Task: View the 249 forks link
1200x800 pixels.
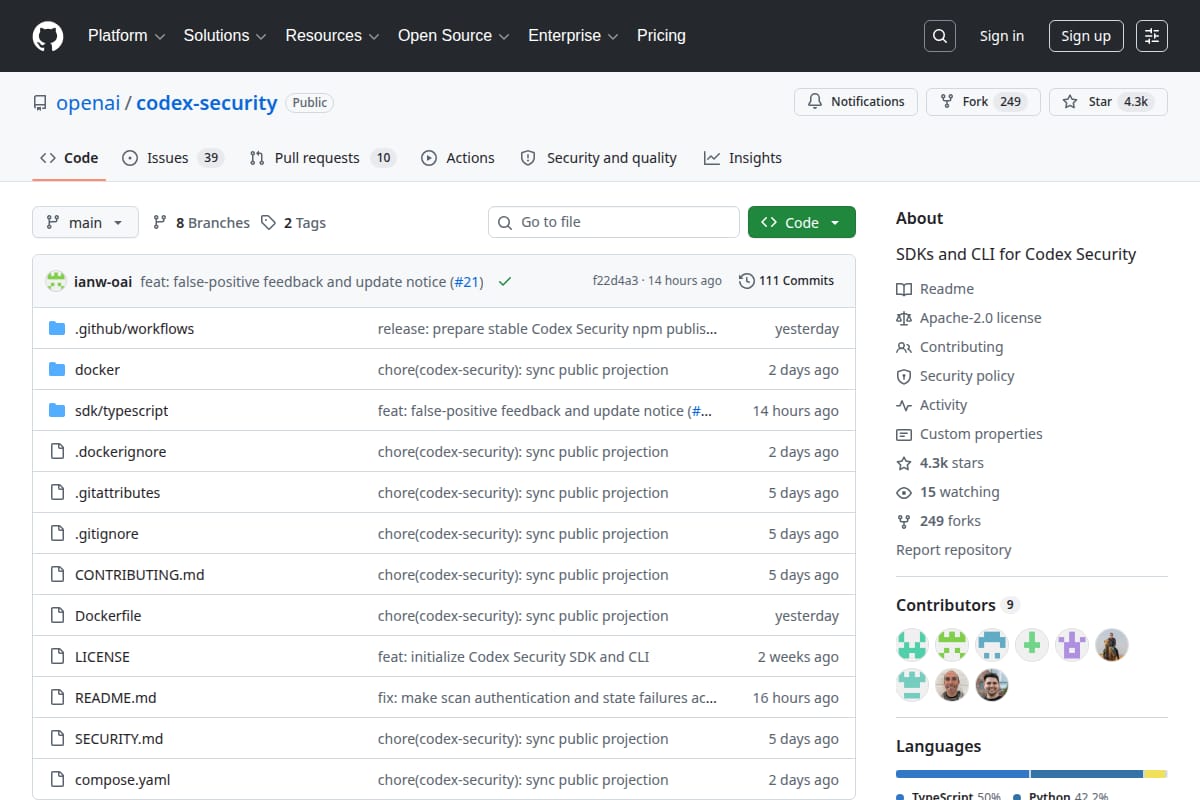Action: [938, 521]
